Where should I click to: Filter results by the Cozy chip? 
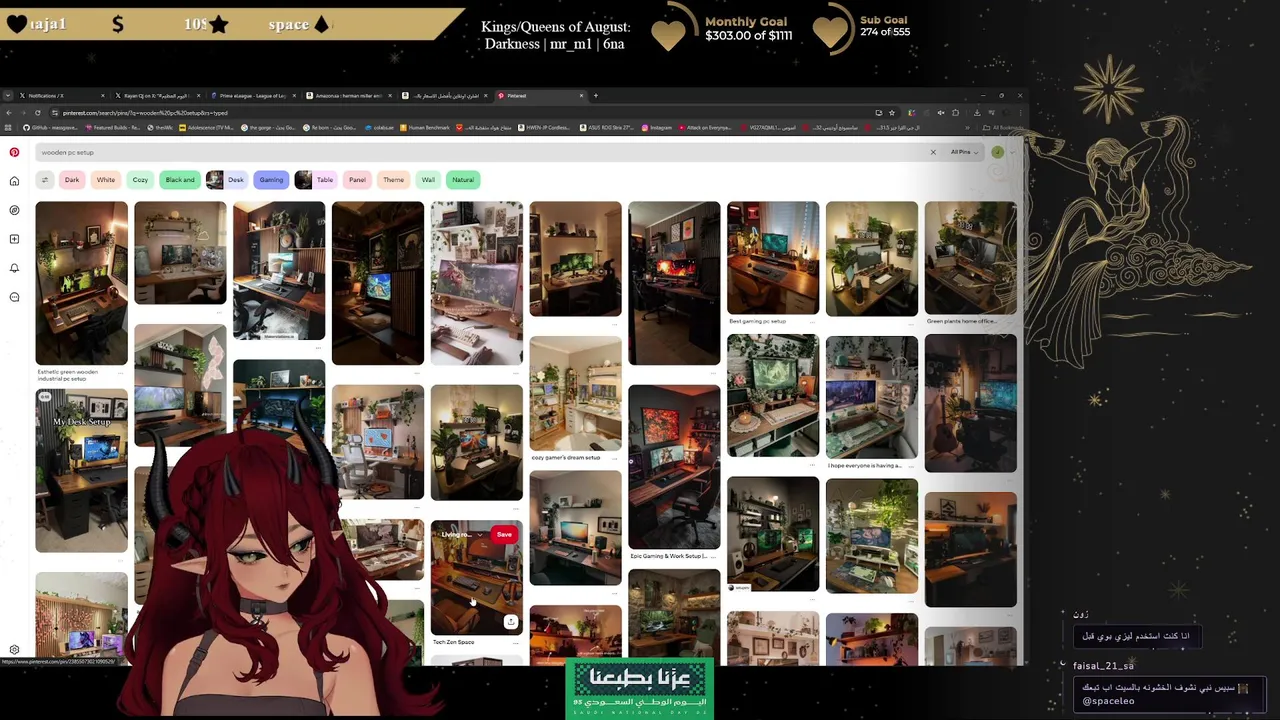click(140, 180)
